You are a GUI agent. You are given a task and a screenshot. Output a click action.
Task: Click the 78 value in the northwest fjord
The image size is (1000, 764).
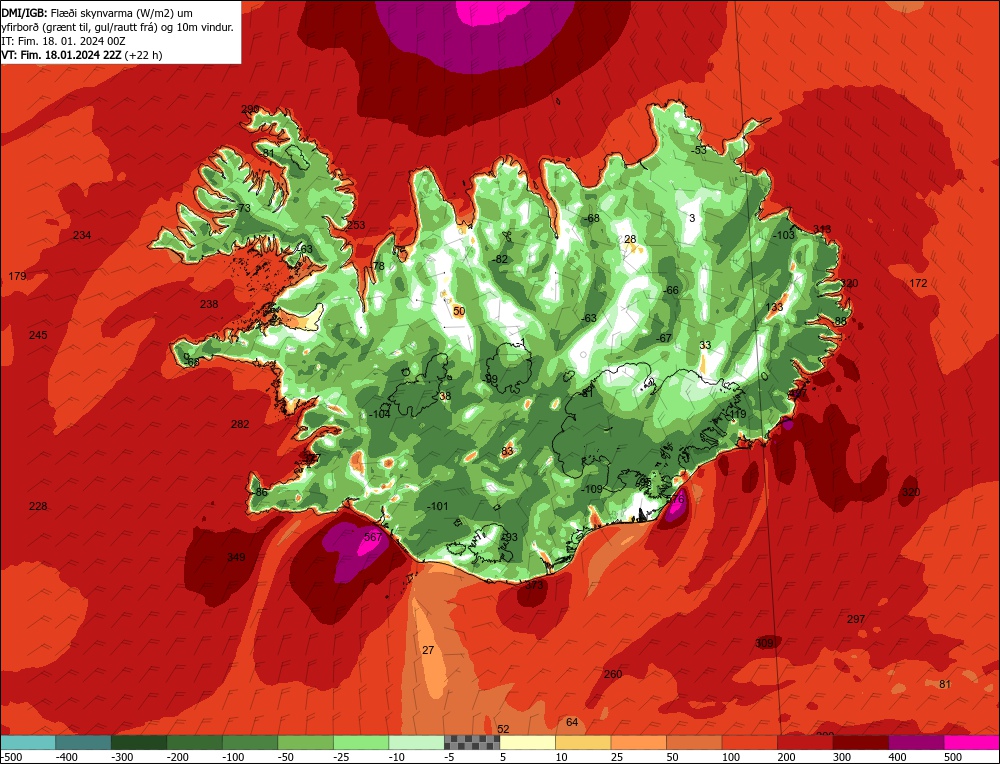(x=379, y=266)
